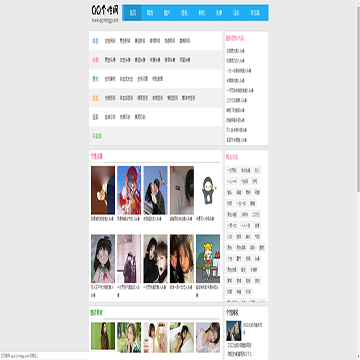Open the woman on green background photo thumbnail
360x360 pixels.
[x=103, y=336]
